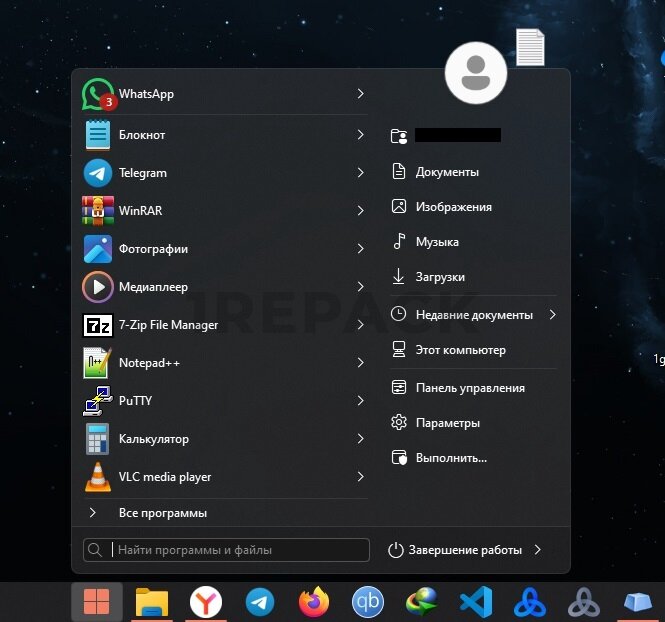
Task: Expand the arrow next to Фотографии
Action: (360, 249)
